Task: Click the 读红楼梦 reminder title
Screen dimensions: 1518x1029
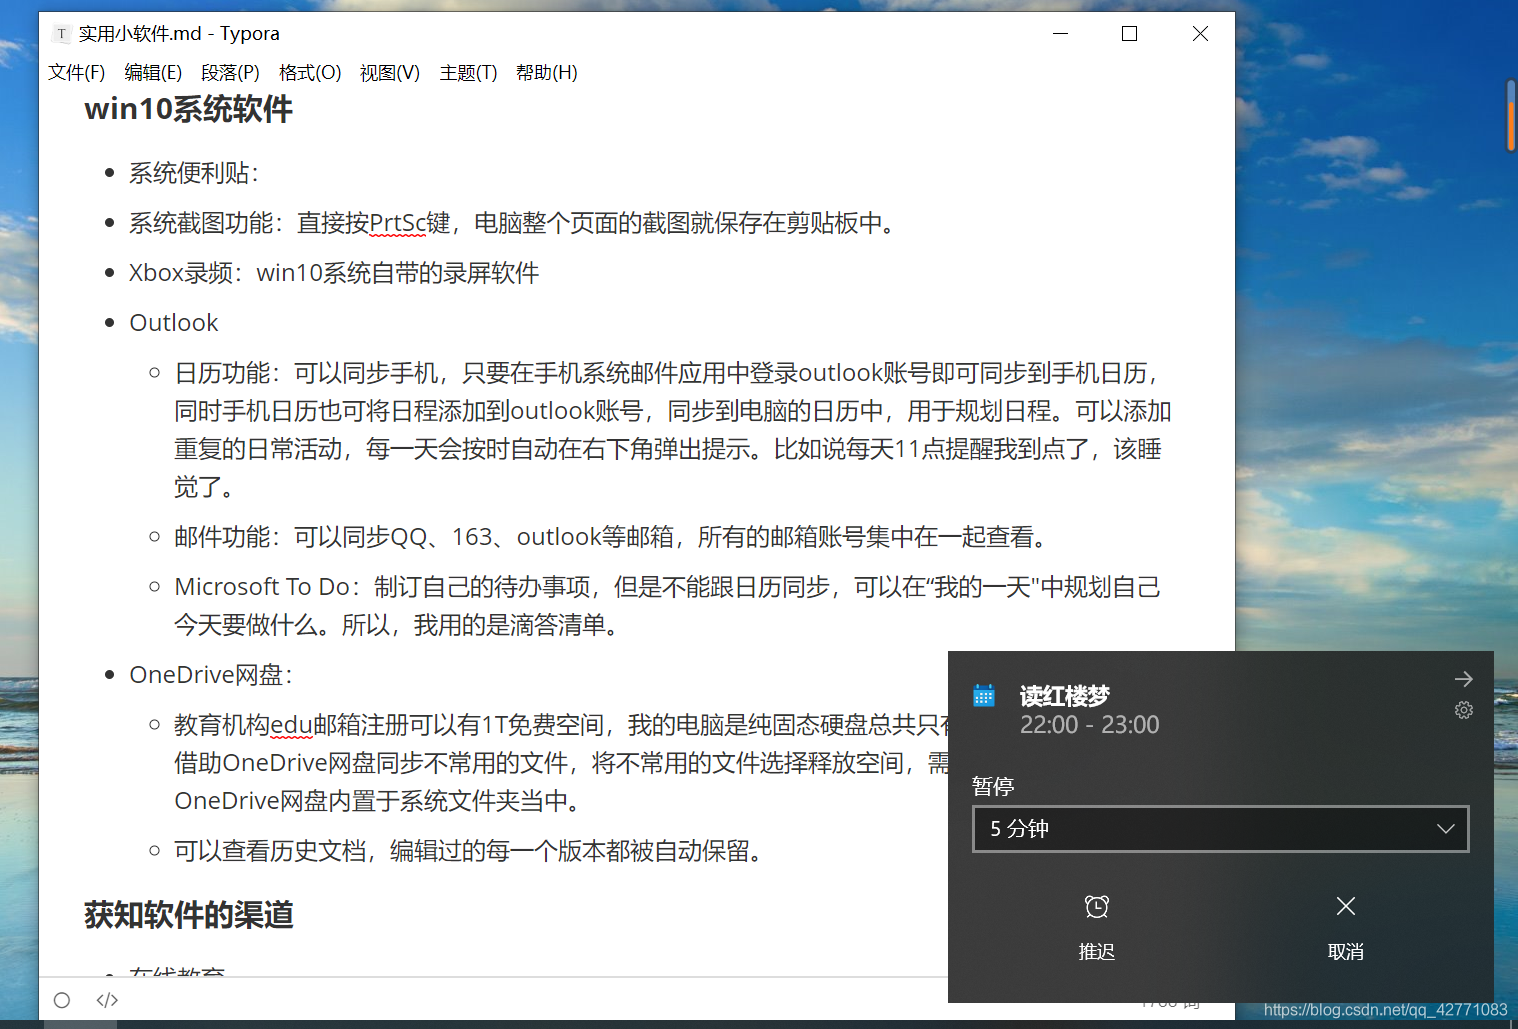Action: pos(1065,696)
